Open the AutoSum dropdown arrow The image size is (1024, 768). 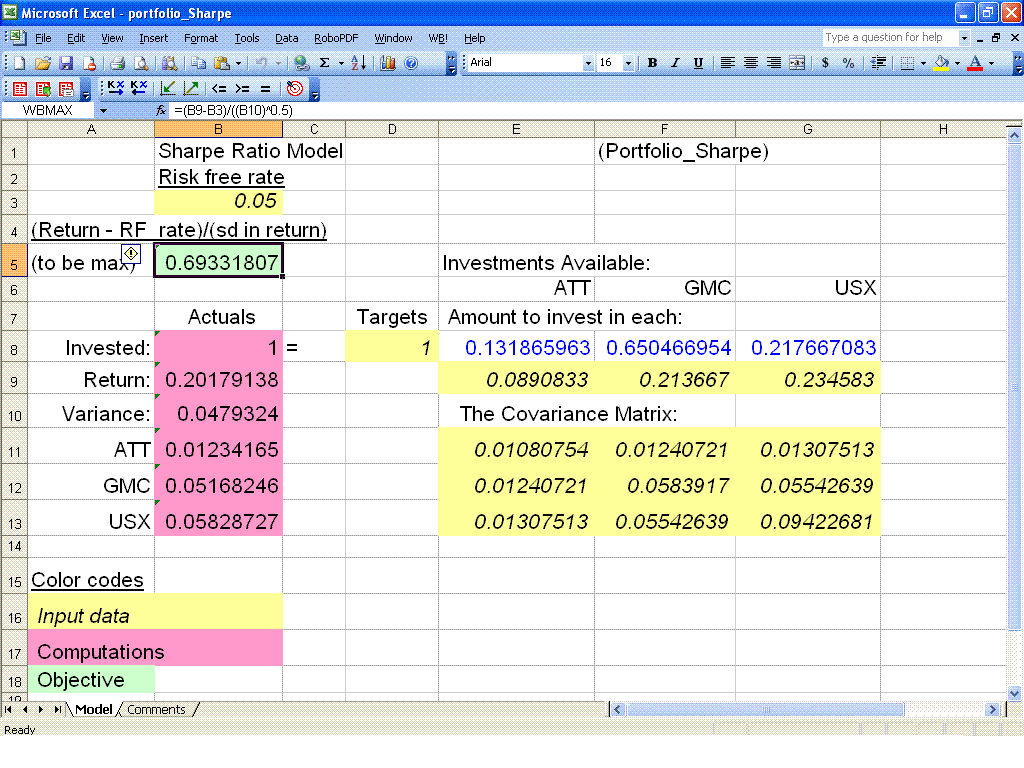coord(341,63)
